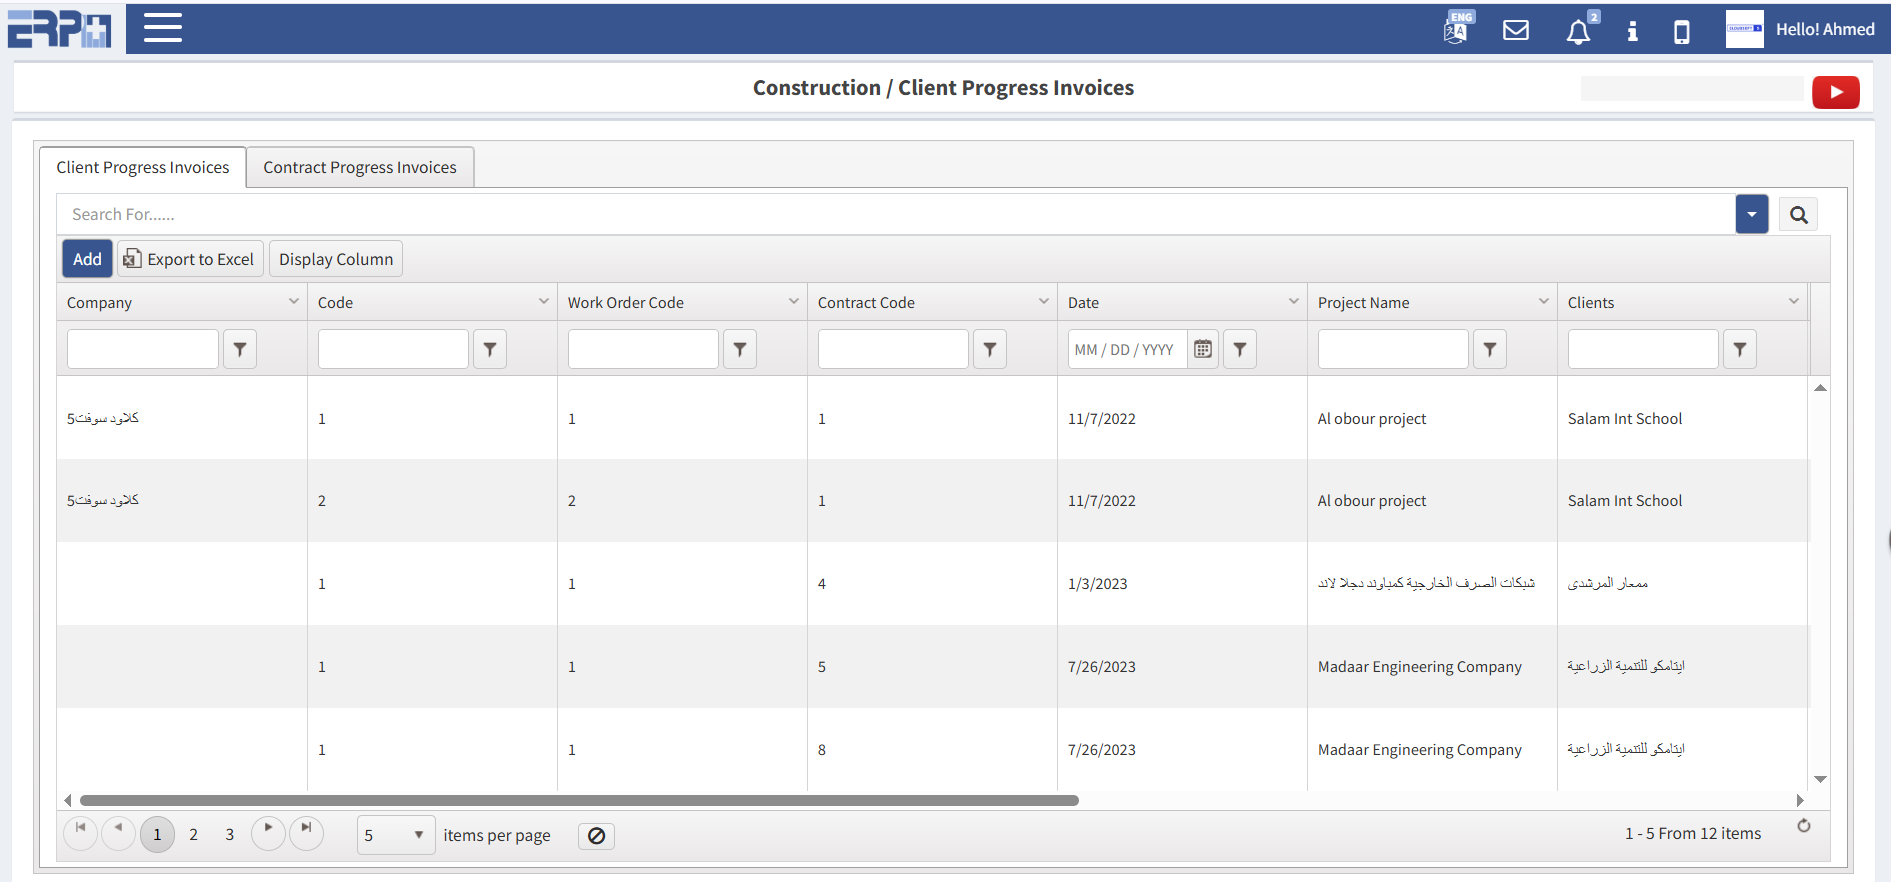Expand the search options dropdown arrow
The height and width of the screenshot is (882, 1891).
(1751, 215)
